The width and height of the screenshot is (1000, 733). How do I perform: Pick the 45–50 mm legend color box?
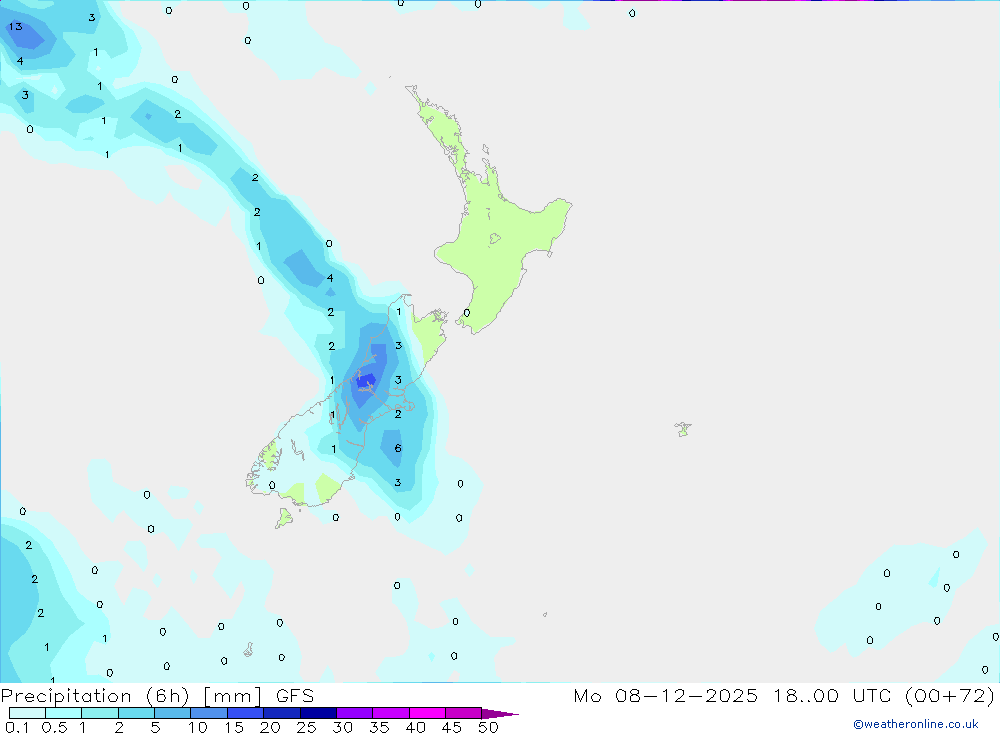(463, 713)
